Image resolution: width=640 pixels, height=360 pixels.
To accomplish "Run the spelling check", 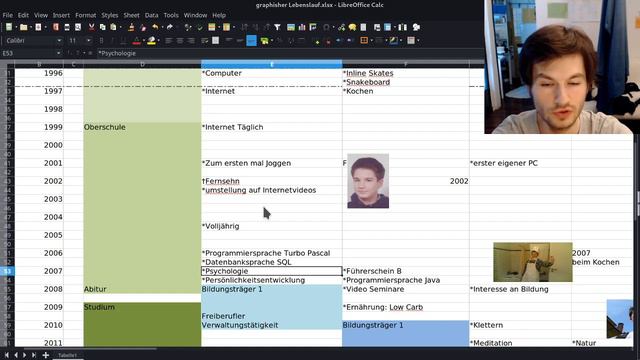I will pos(200,27).
